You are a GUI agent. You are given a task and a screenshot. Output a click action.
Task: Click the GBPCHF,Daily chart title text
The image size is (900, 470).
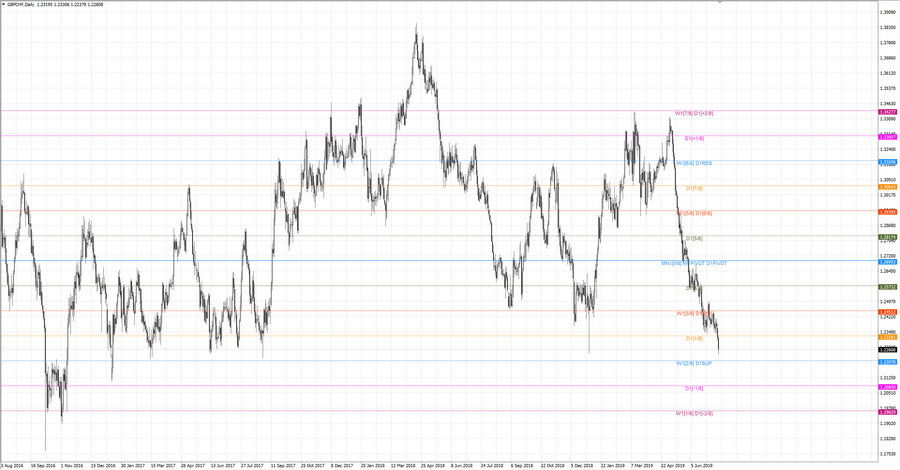click(x=21, y=4)
